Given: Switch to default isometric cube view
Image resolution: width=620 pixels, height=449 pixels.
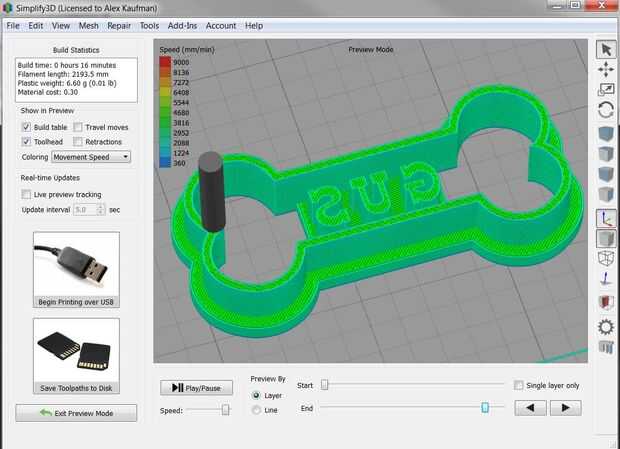Looking at the screenshot, I should [x=606, y=134].
